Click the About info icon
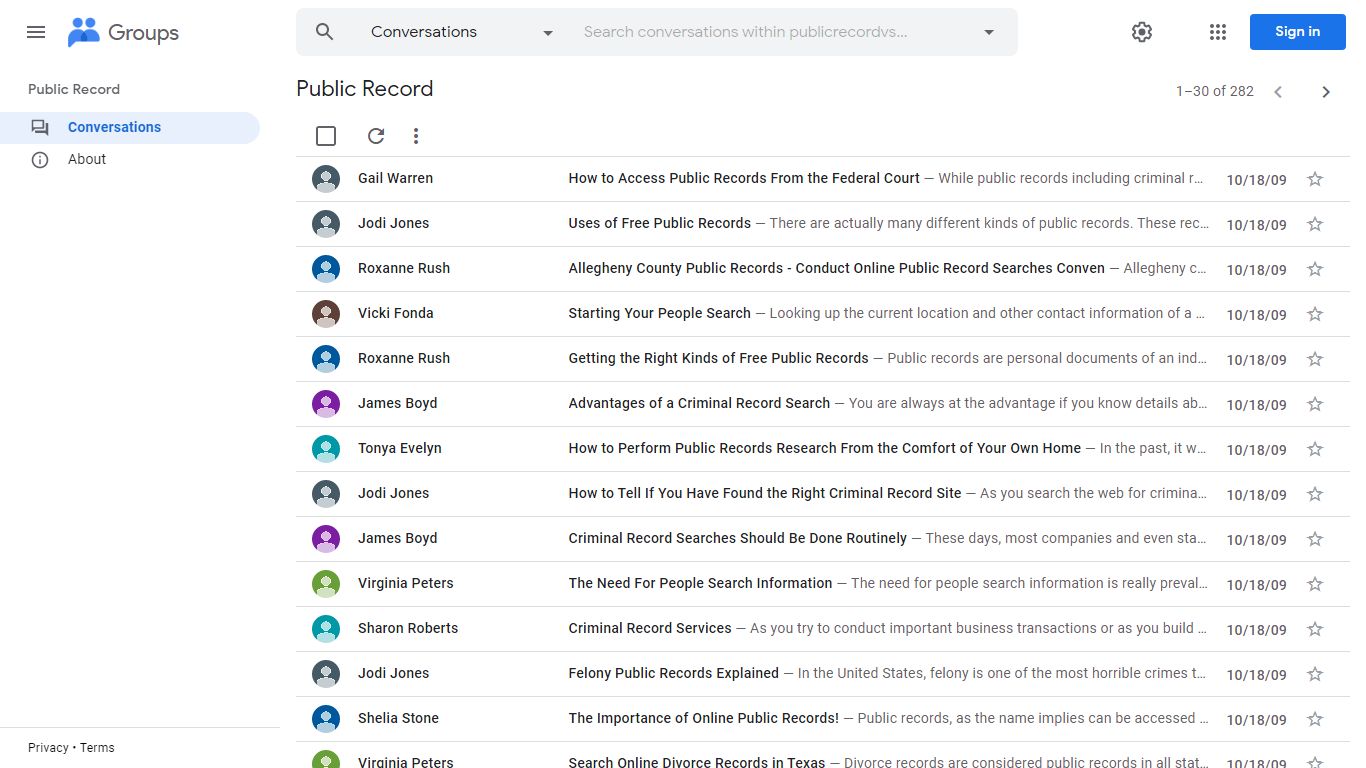The height and width of the screenshot is (768, 1366). coord(40,160)
